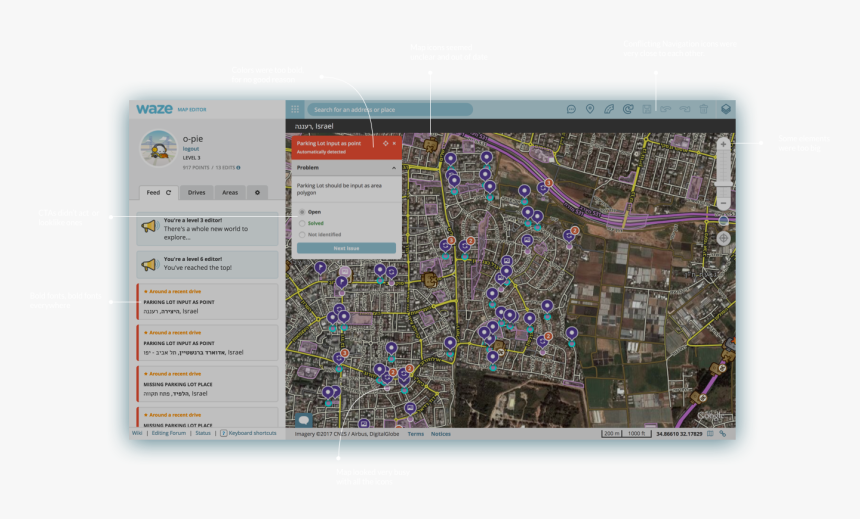Click the level 6 editor megaphone icon

pos(150,264)
